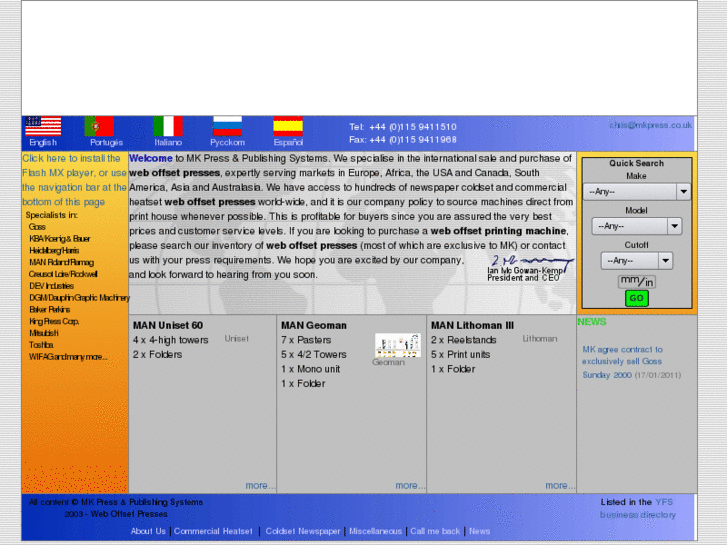Switch language via Portuguese flag
Image resolution: width=727 pixels, height=545 pixels.
pos(99,126)
